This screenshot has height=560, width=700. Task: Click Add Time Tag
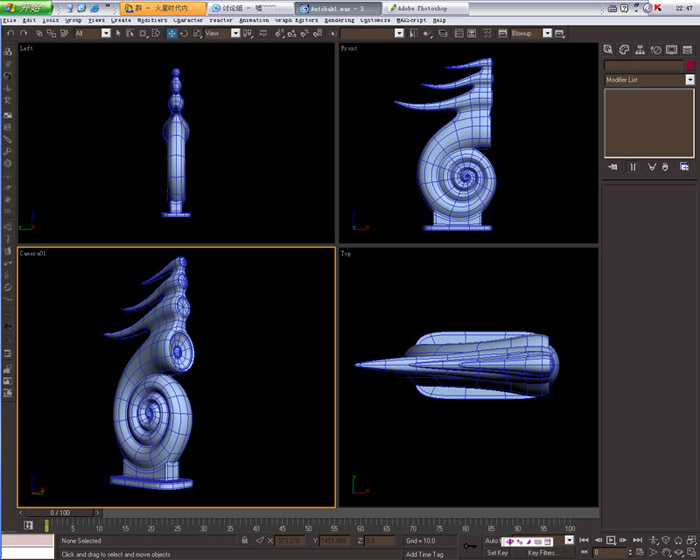[425, 554]
